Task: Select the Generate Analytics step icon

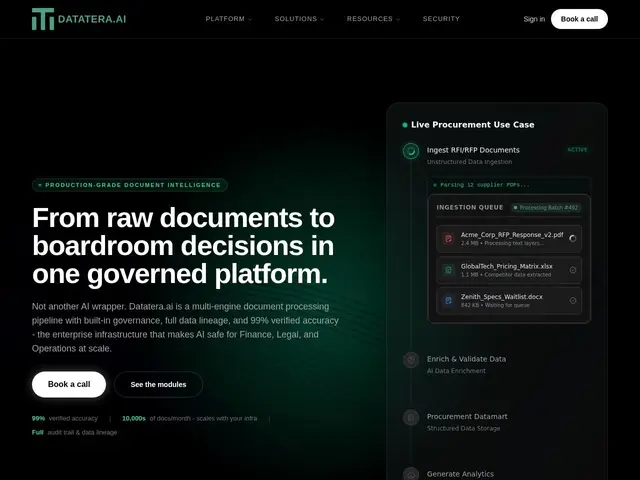Action: click(411, 474)
